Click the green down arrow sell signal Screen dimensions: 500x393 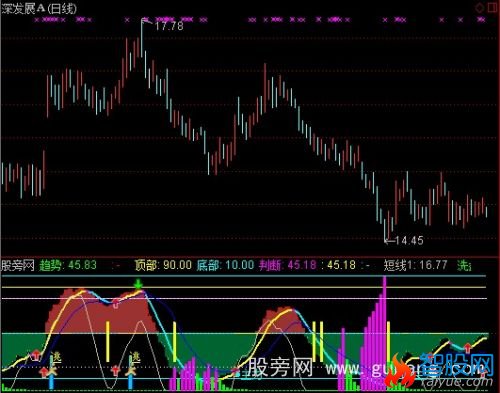(138, 284)
